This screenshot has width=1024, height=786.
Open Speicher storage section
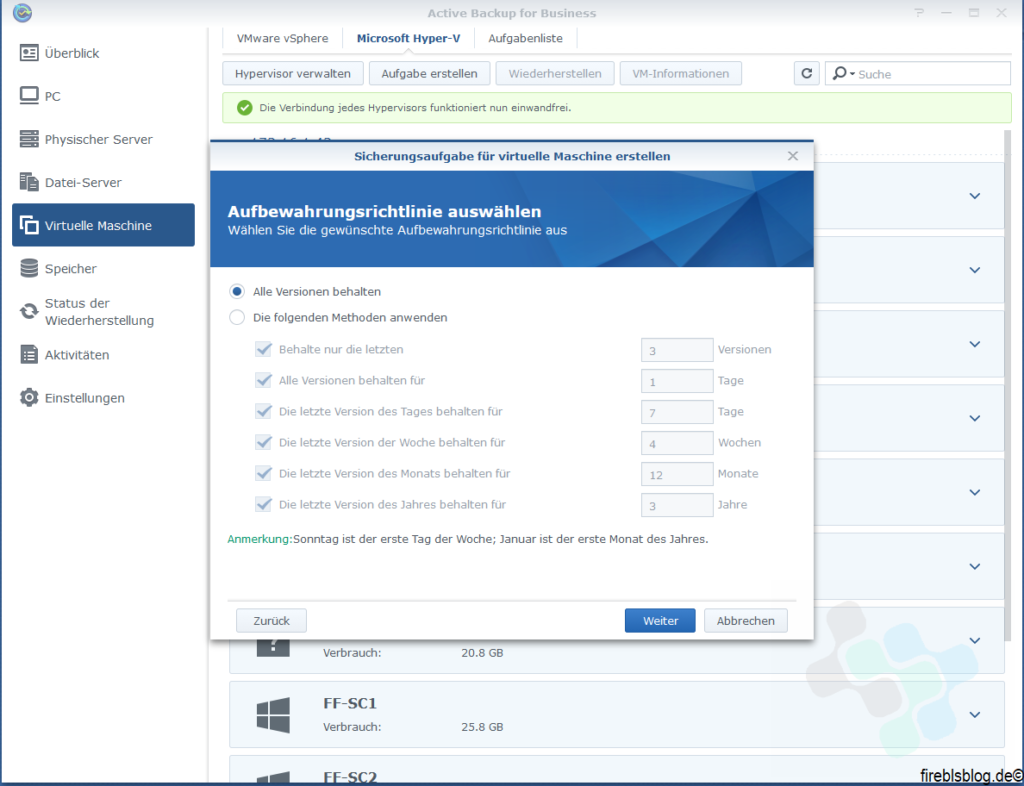[103, 268]
